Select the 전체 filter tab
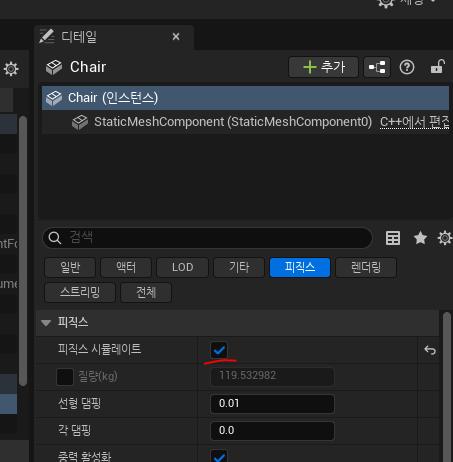This screenshot has width=453, height=462. [146, 292]
